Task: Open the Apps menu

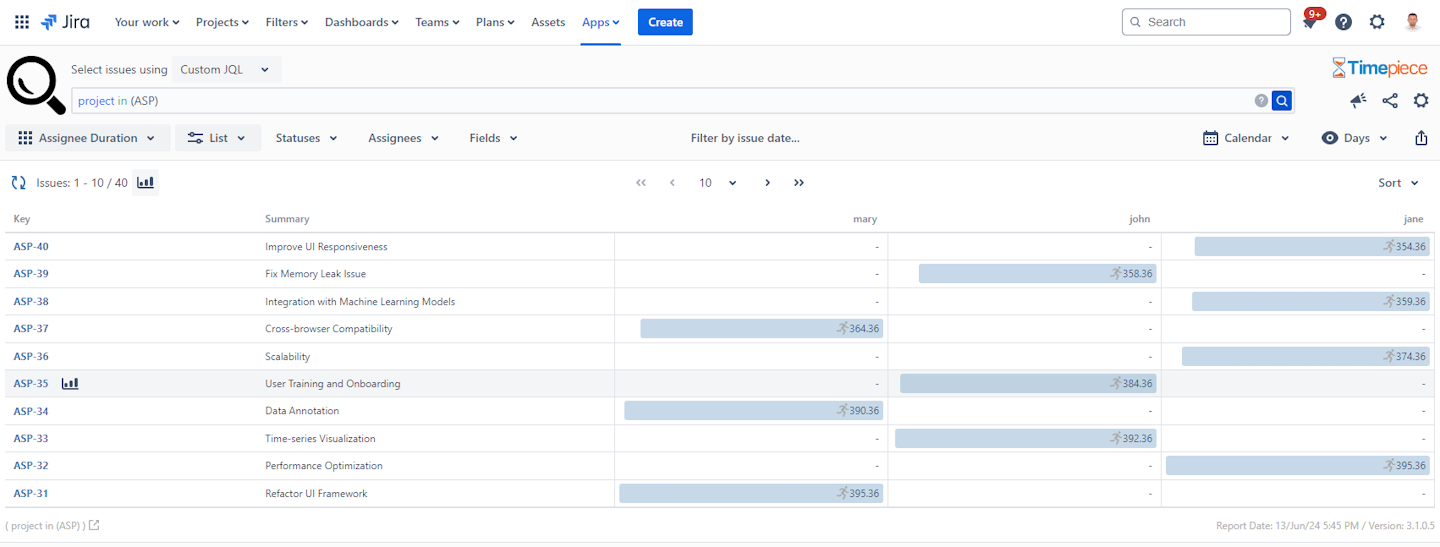Action: [601, 22]
